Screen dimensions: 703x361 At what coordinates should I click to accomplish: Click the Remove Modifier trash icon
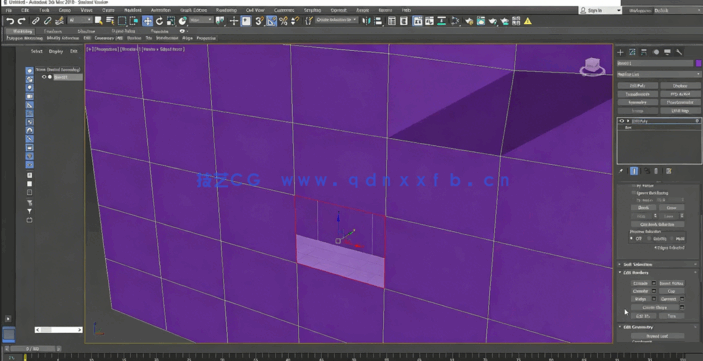(656, 171)
